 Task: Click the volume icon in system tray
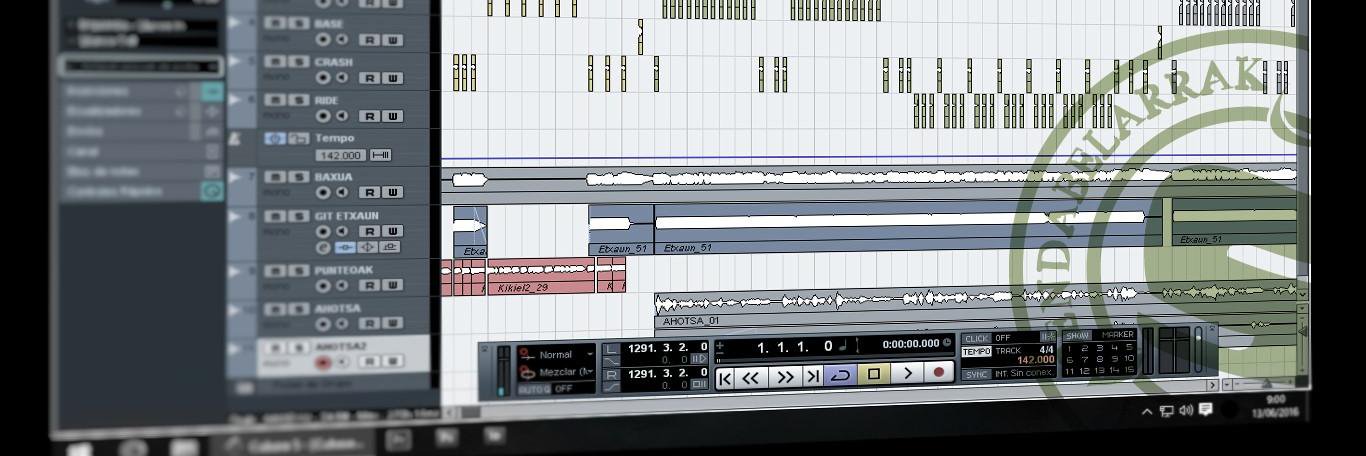pos(1185,411)
